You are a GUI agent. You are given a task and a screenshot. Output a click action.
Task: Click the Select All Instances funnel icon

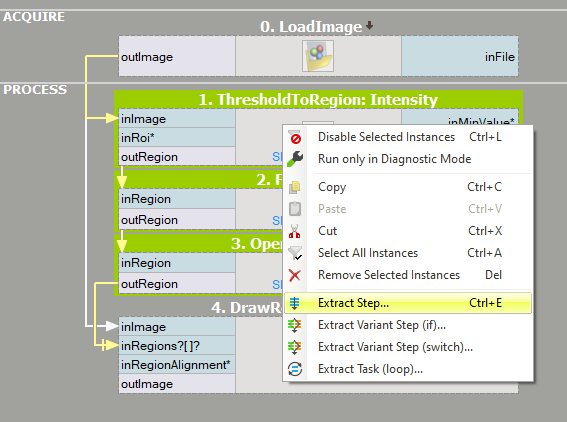pyautogui.click(x=295, y=253)
